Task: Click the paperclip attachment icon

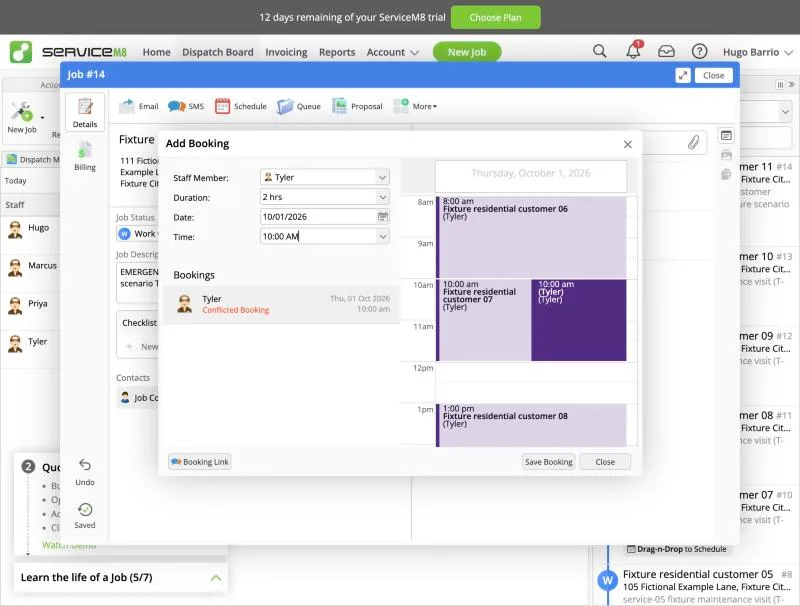Action: click(693, 142)
